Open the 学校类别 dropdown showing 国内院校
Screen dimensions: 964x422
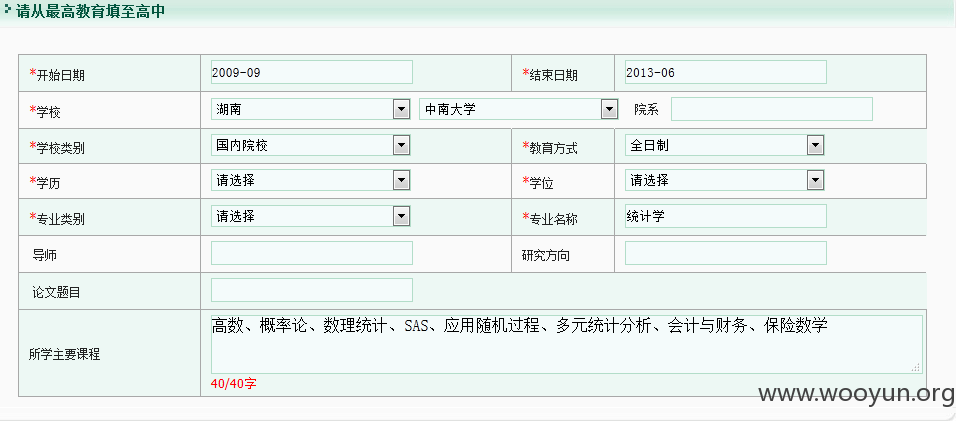[x=310, y=146]
